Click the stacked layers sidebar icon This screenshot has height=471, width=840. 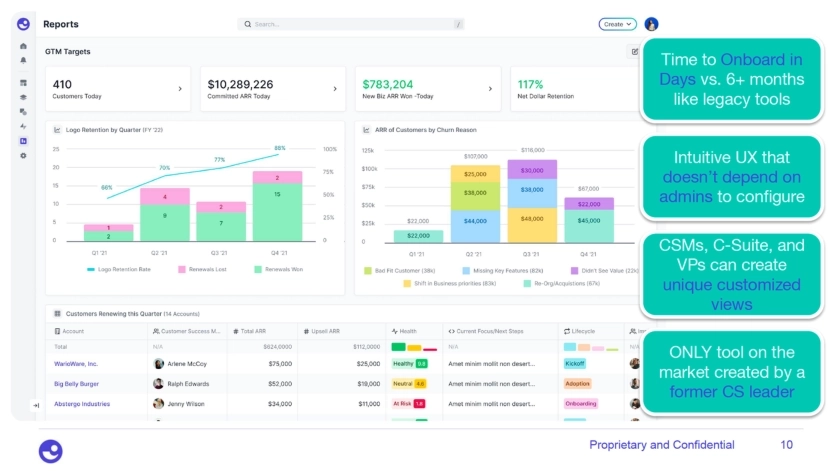pyautogui.click(x=24, y=97)
